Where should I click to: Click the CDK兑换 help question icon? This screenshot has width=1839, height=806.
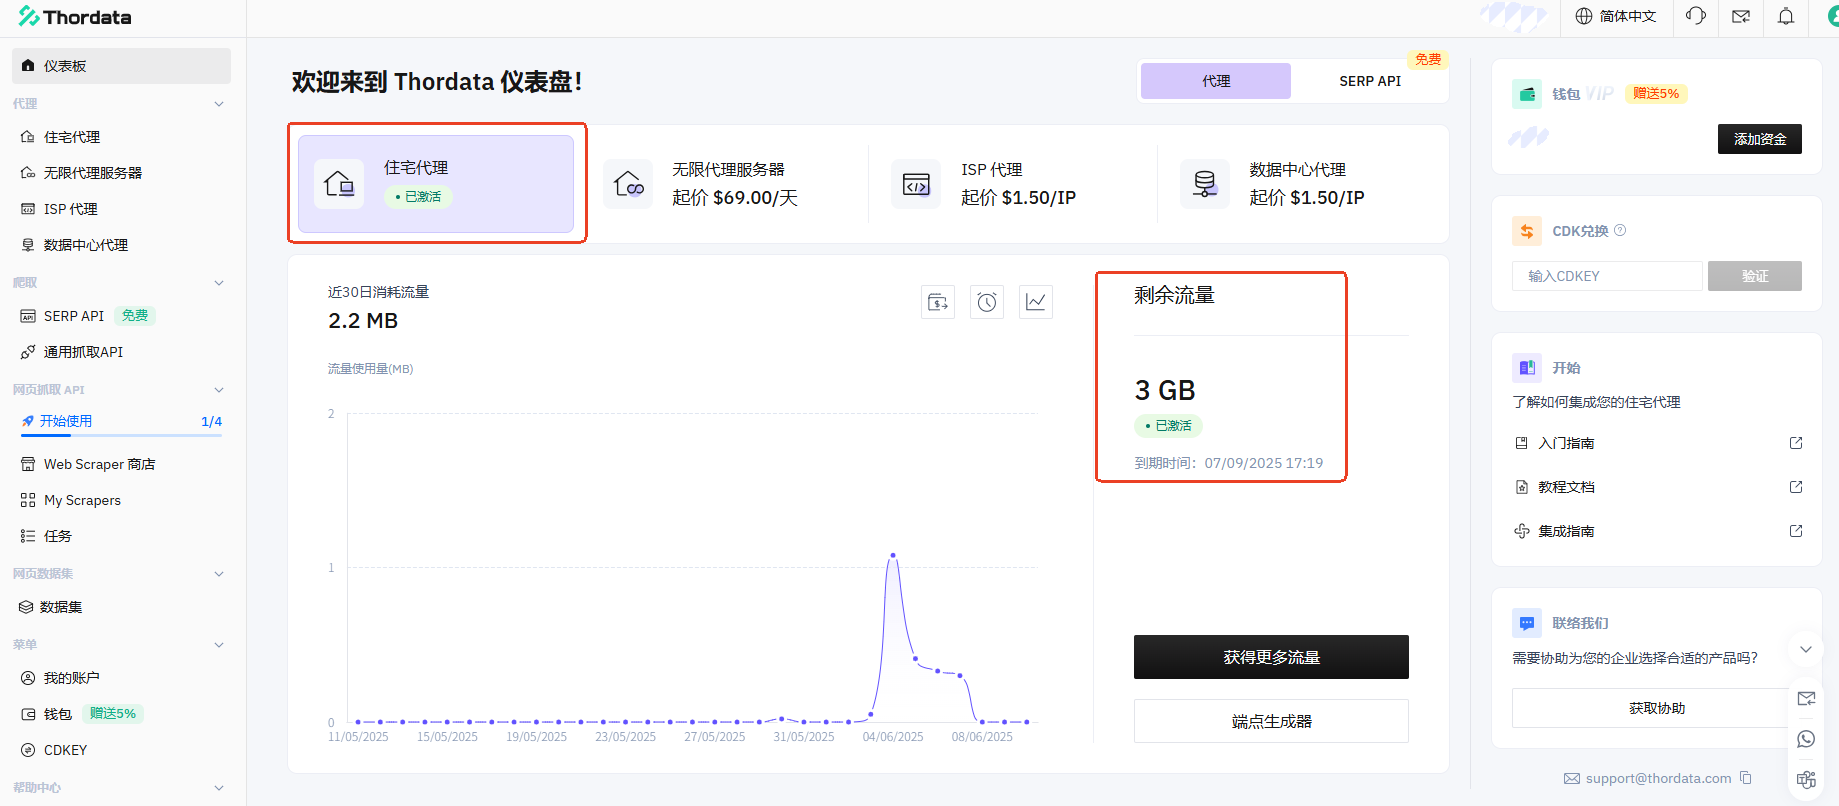1620,230
